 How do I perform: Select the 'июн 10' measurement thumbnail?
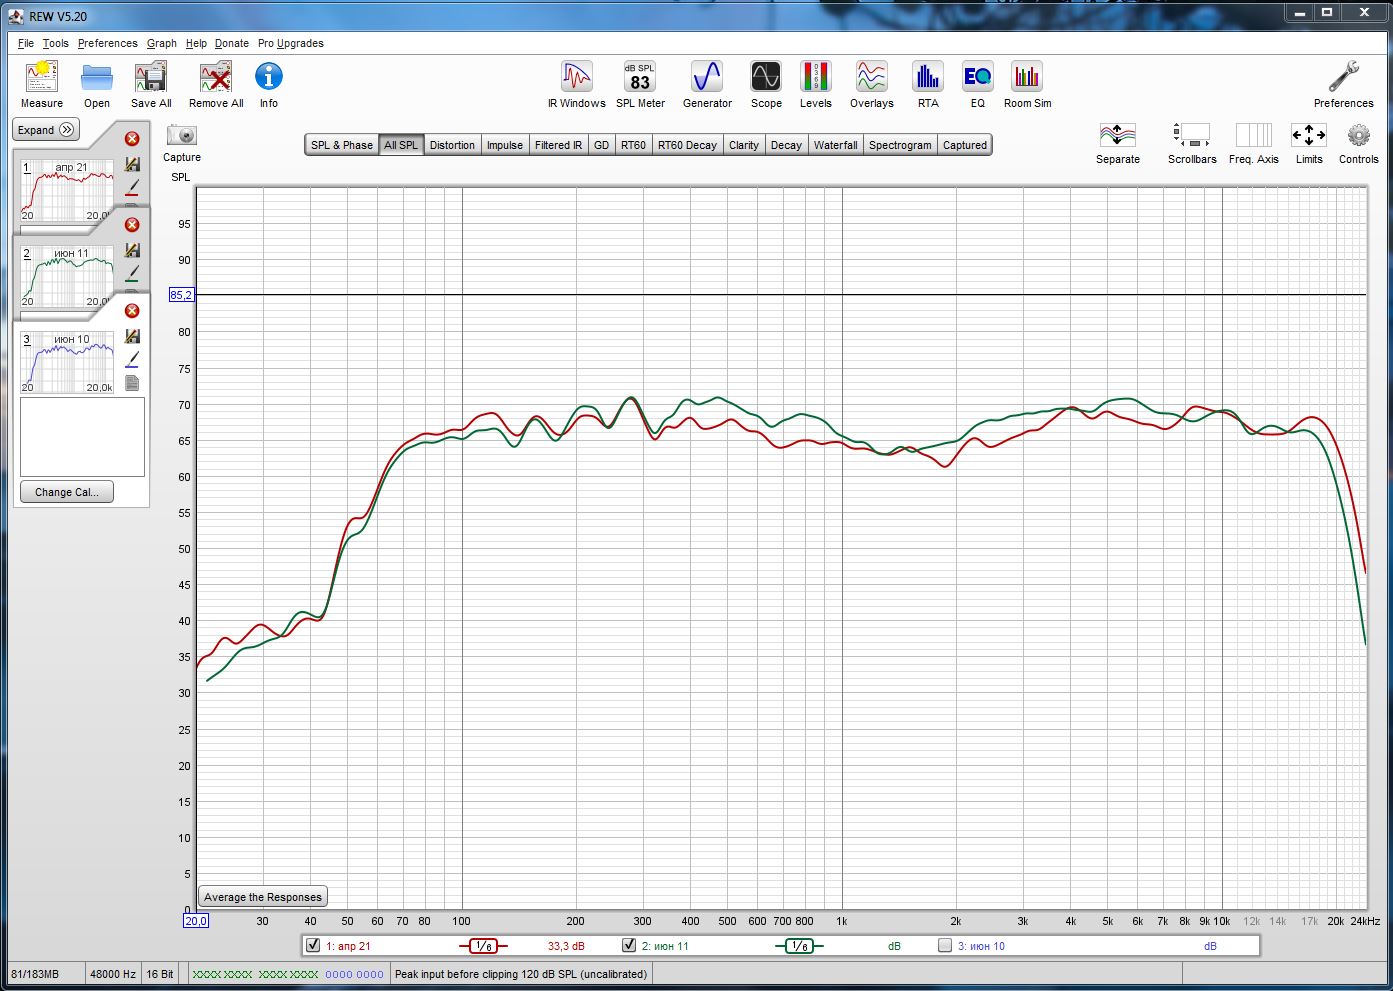[x=68, y=362]
